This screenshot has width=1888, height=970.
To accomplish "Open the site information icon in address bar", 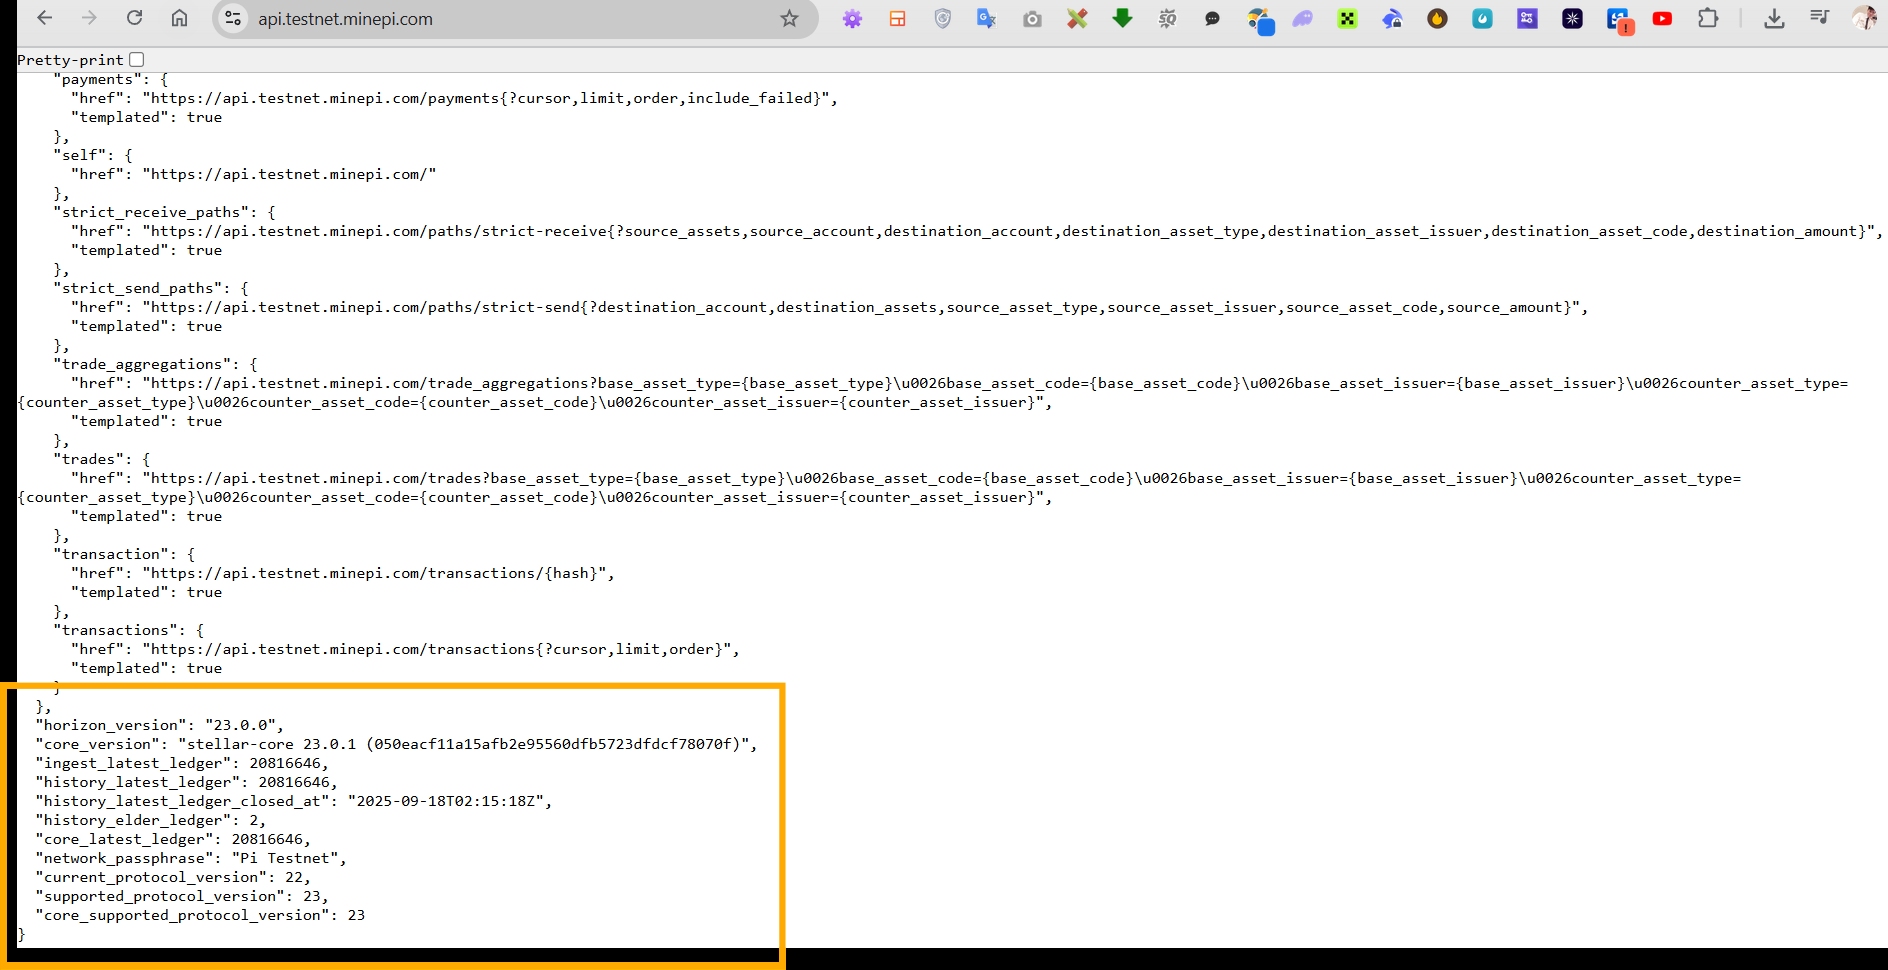I will pyautogui.click(x=233, y=18).
